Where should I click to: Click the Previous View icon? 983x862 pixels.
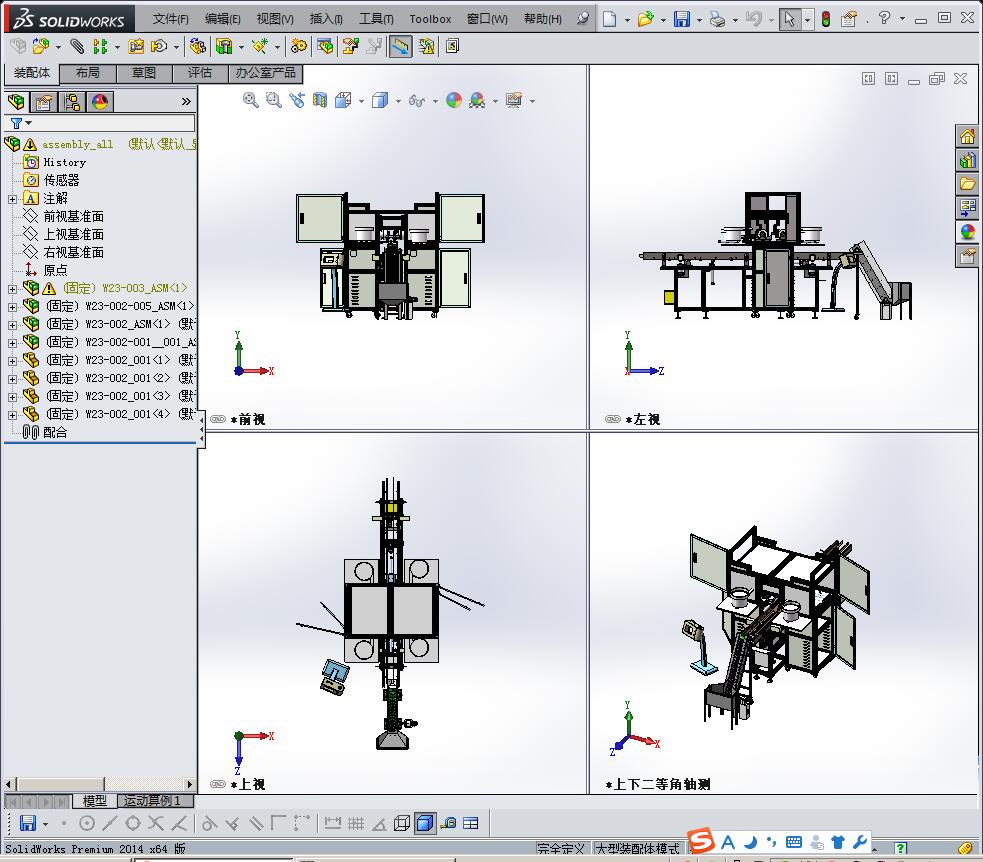click(x=297, y=100)
